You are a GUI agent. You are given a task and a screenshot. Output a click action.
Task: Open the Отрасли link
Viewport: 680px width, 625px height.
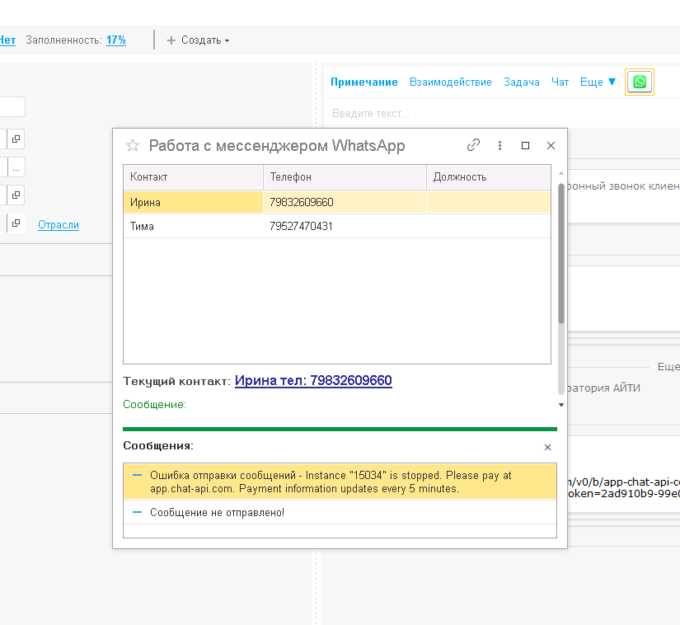(x=58, y=225)
